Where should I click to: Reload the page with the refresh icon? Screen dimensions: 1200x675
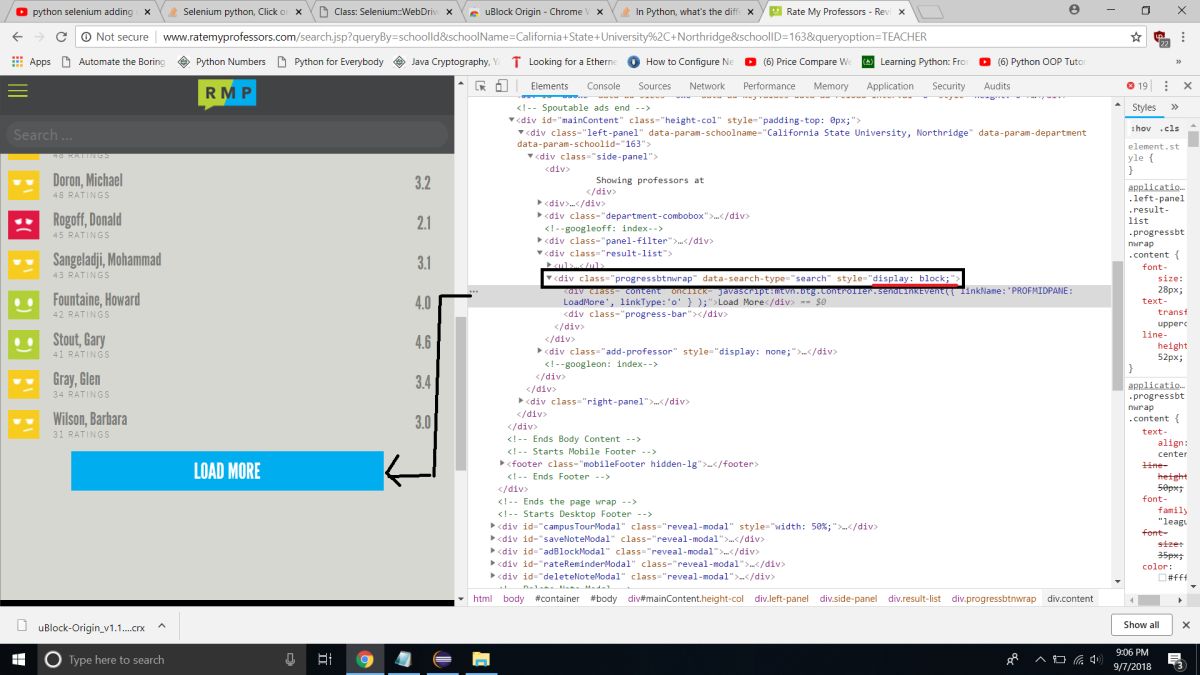tap(62, 37)
